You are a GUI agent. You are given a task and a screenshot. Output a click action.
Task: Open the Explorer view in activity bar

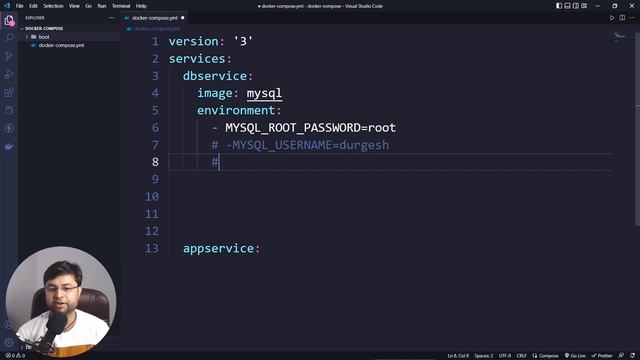(9, 20)
